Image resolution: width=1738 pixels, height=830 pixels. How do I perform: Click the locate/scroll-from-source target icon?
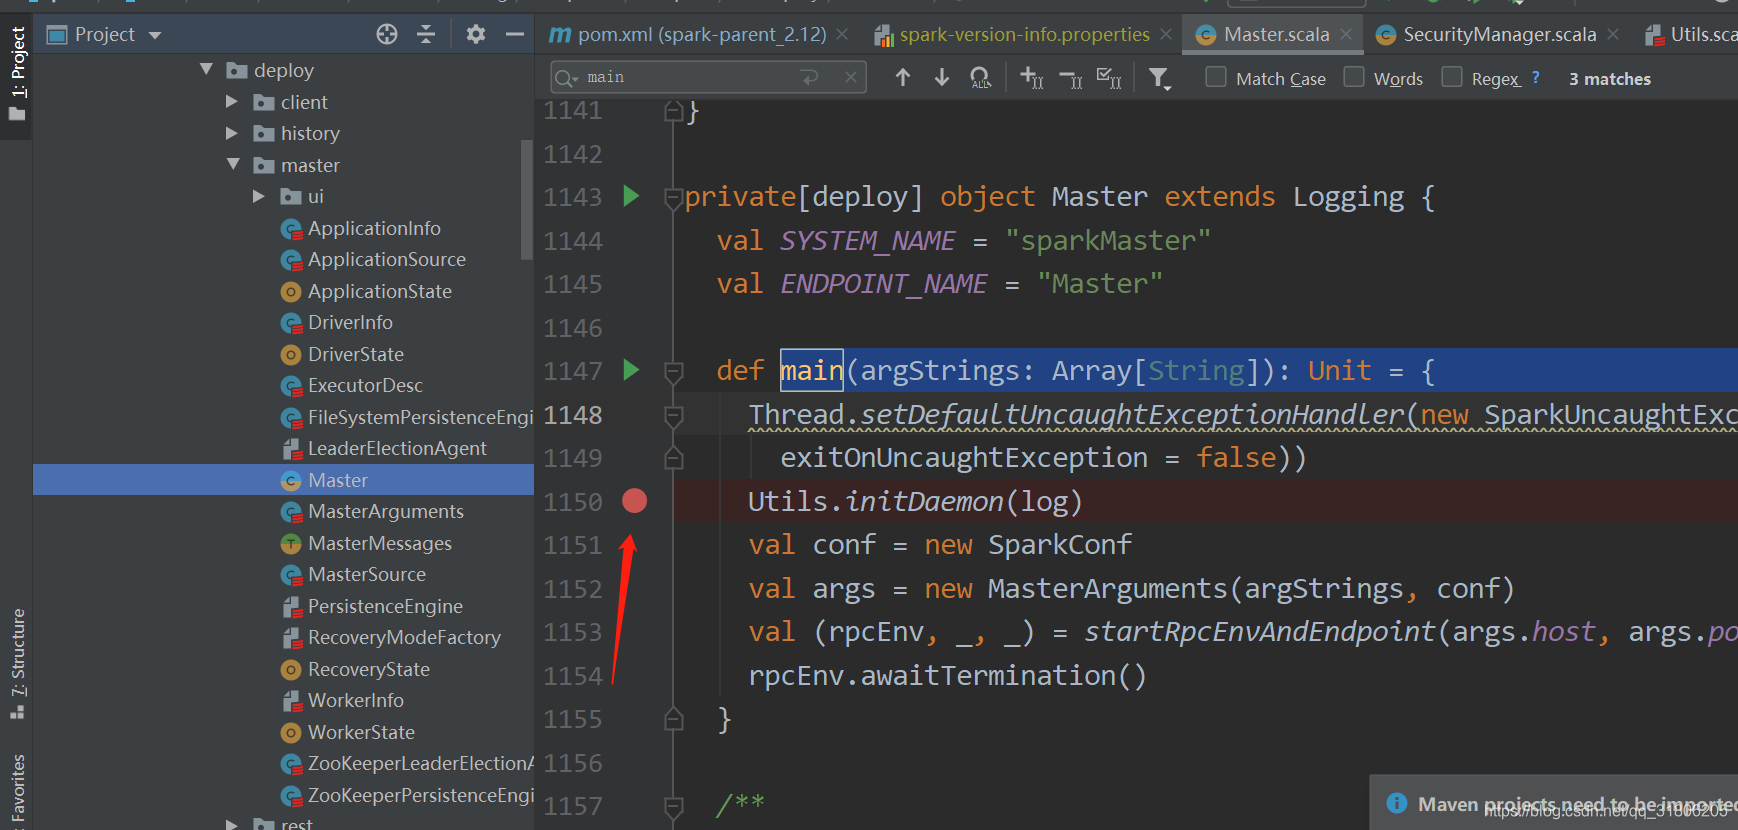point(387,35)
